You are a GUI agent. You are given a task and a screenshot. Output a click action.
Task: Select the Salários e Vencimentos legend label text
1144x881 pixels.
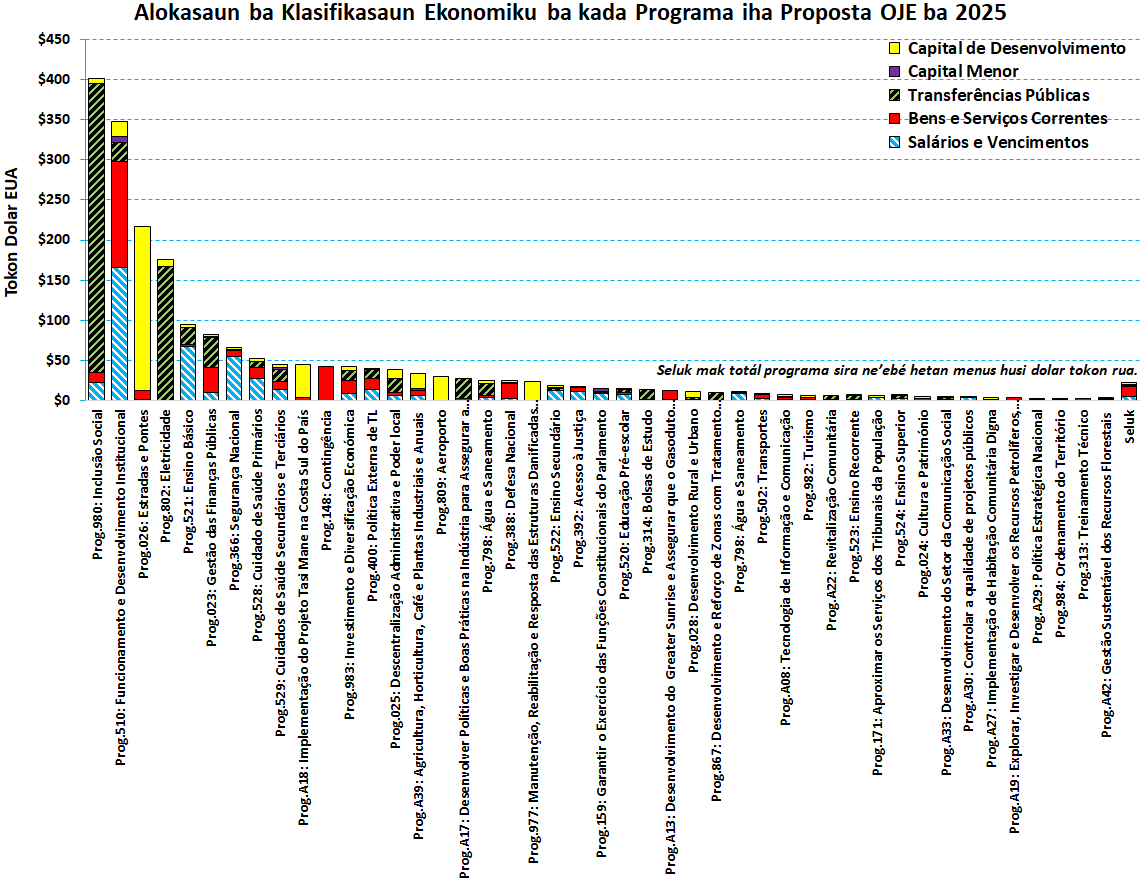click(997, 142)
